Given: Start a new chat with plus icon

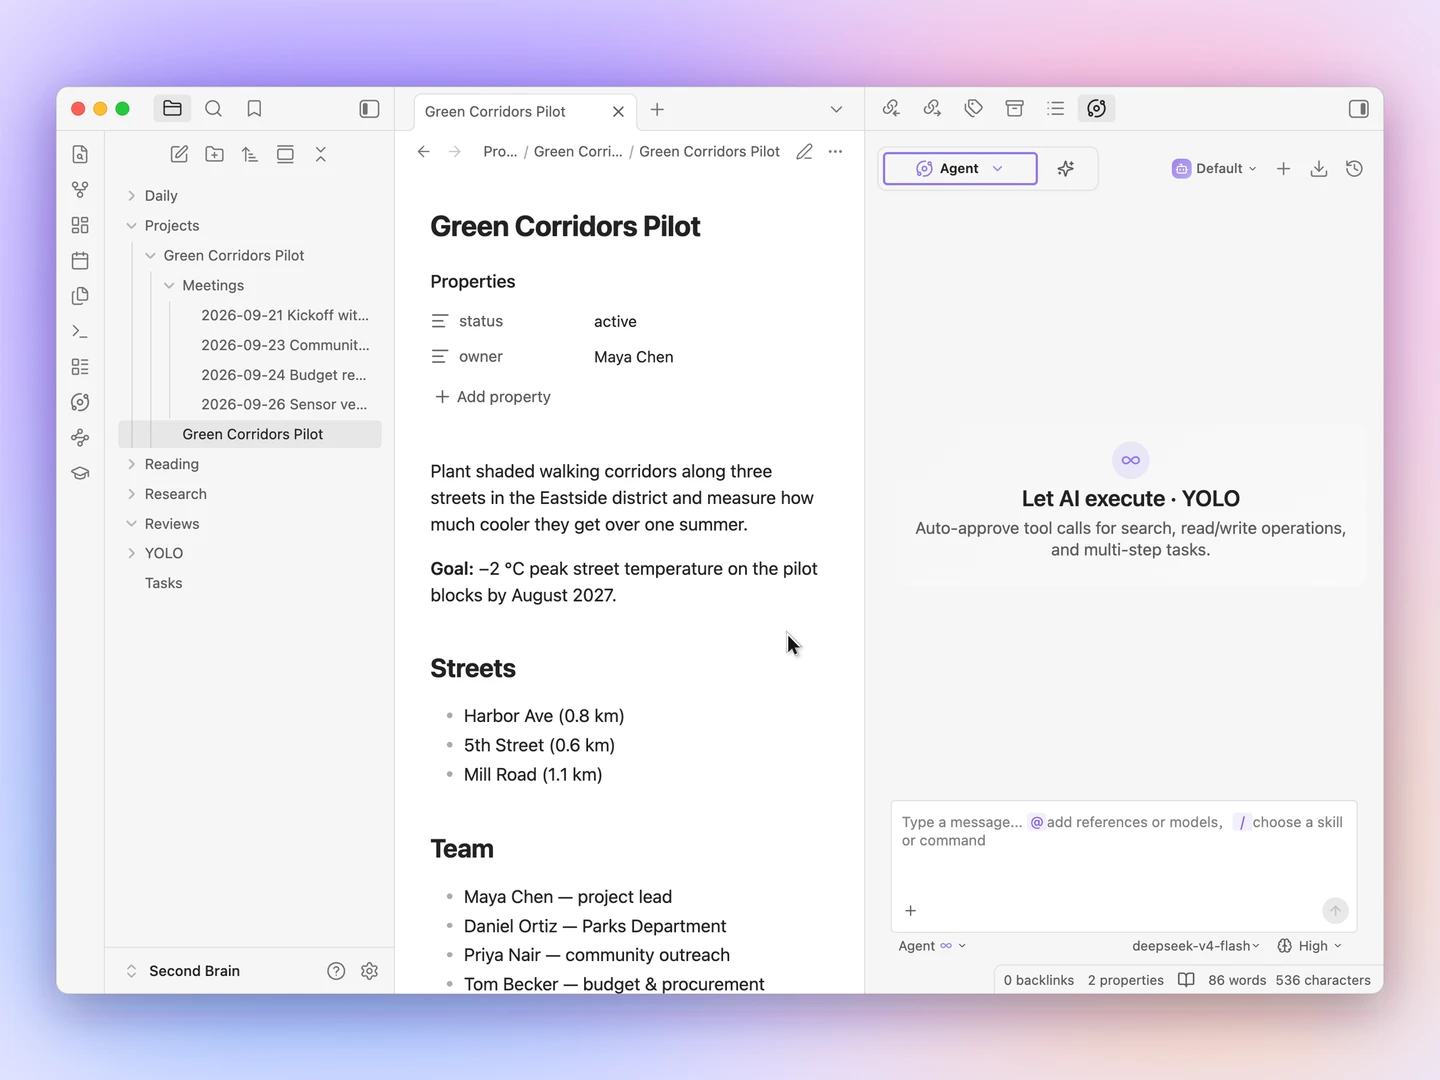Looking at the screenshot, I should [x=1283, y=169].
